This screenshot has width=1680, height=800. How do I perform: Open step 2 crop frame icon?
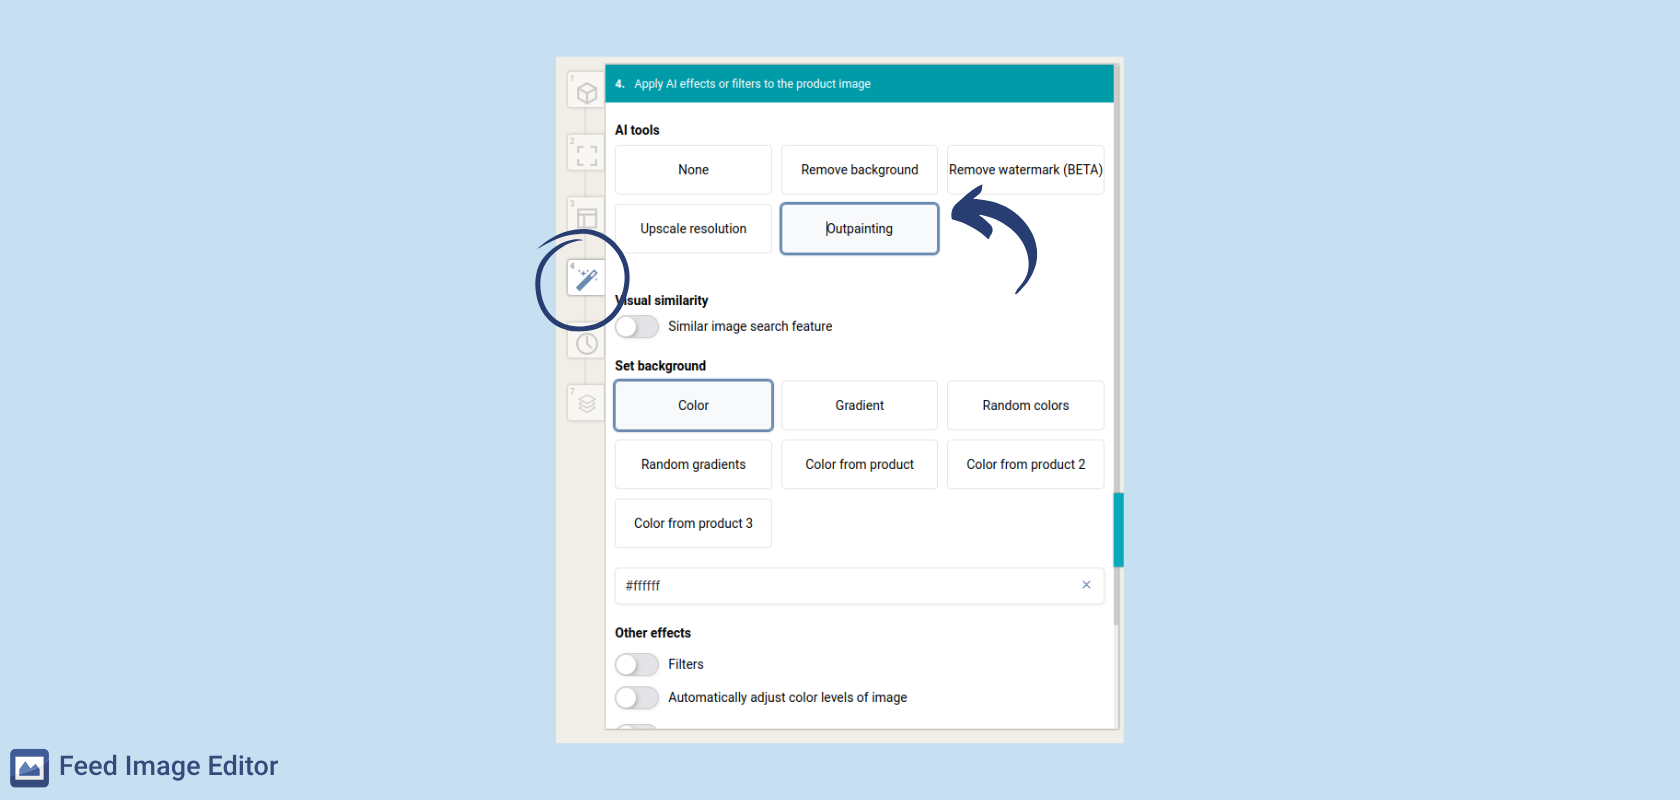pos(586,155)
